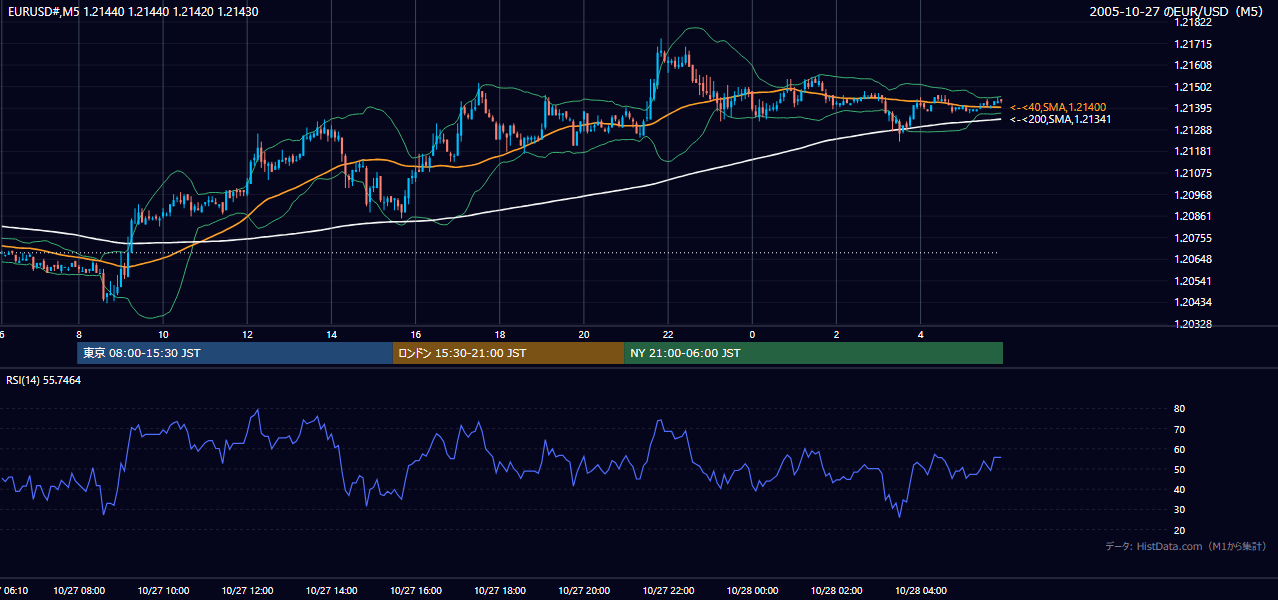Image resolution: width=1278 pixels, height=600 pixels.
Task: Click price axis value 1.21288
Action: point(1193,130)
